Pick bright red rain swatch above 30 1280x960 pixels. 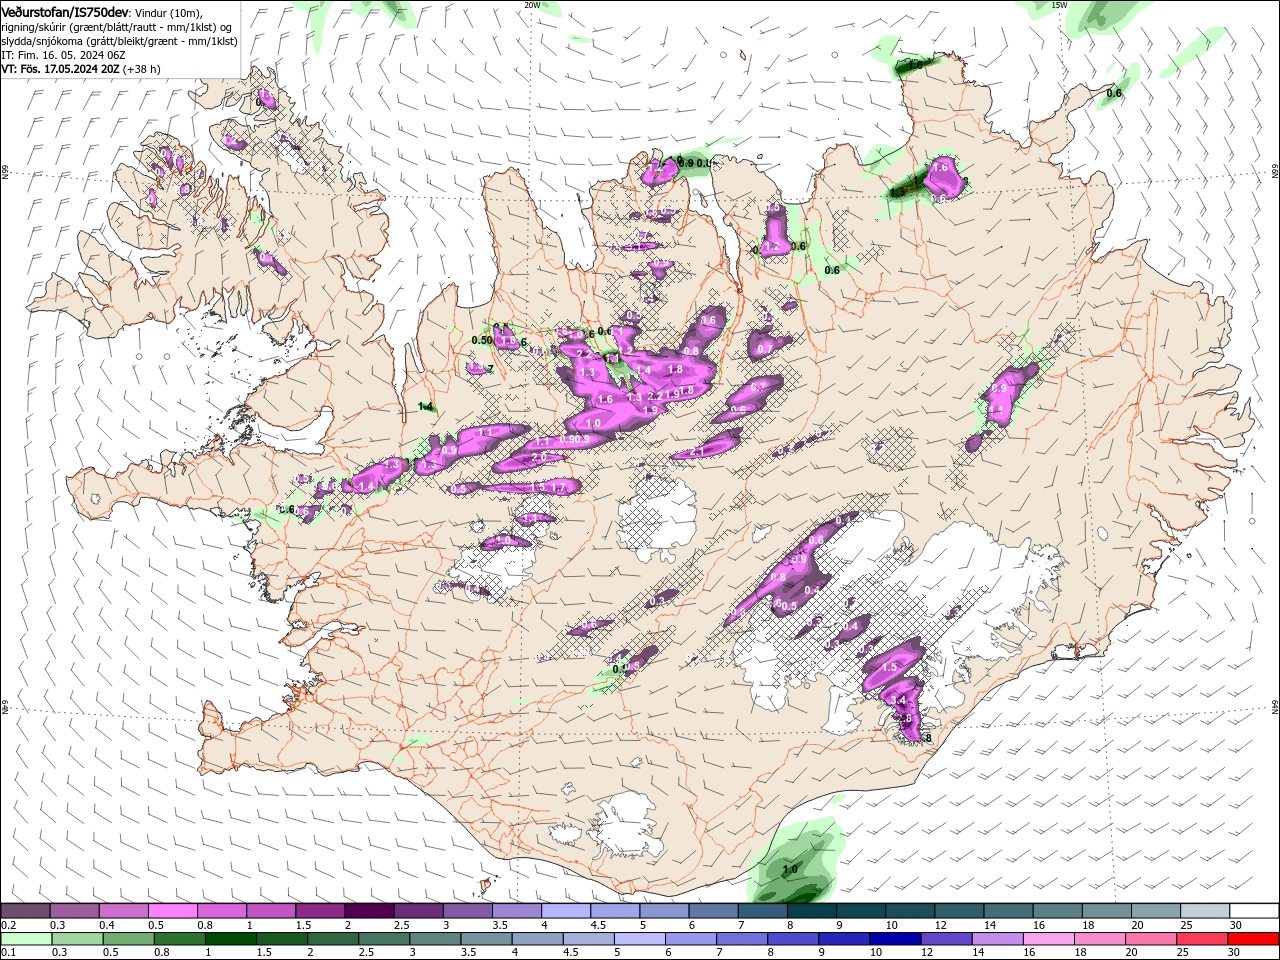(1253, 939)
